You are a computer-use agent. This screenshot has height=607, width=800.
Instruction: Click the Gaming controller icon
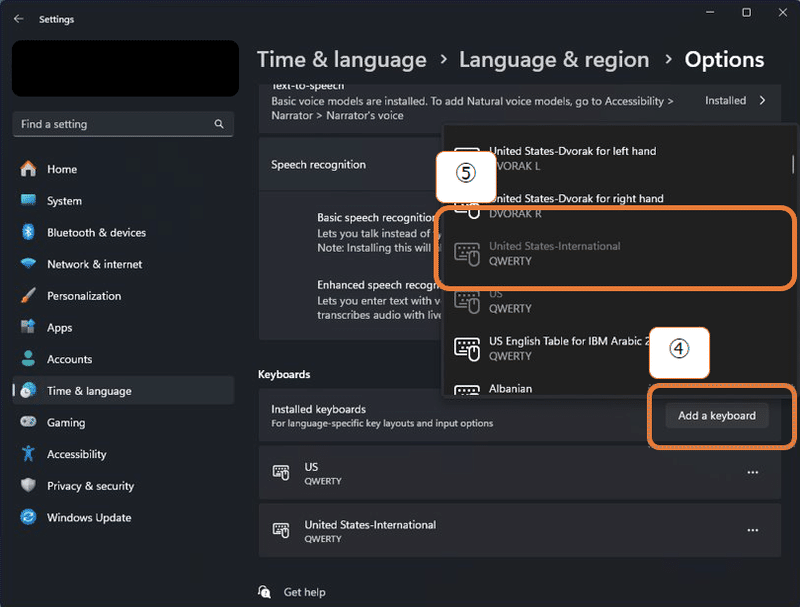click(x=29, y=422)
